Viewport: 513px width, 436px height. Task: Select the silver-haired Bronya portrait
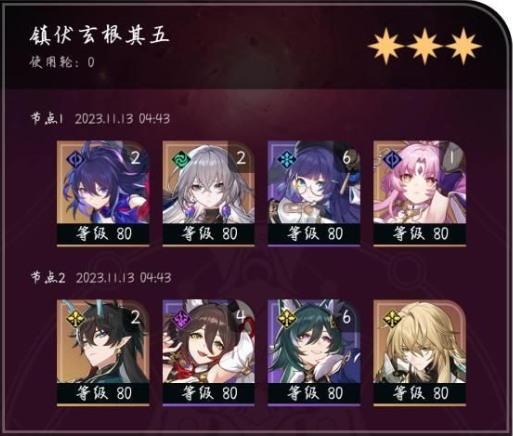point(209,182)
